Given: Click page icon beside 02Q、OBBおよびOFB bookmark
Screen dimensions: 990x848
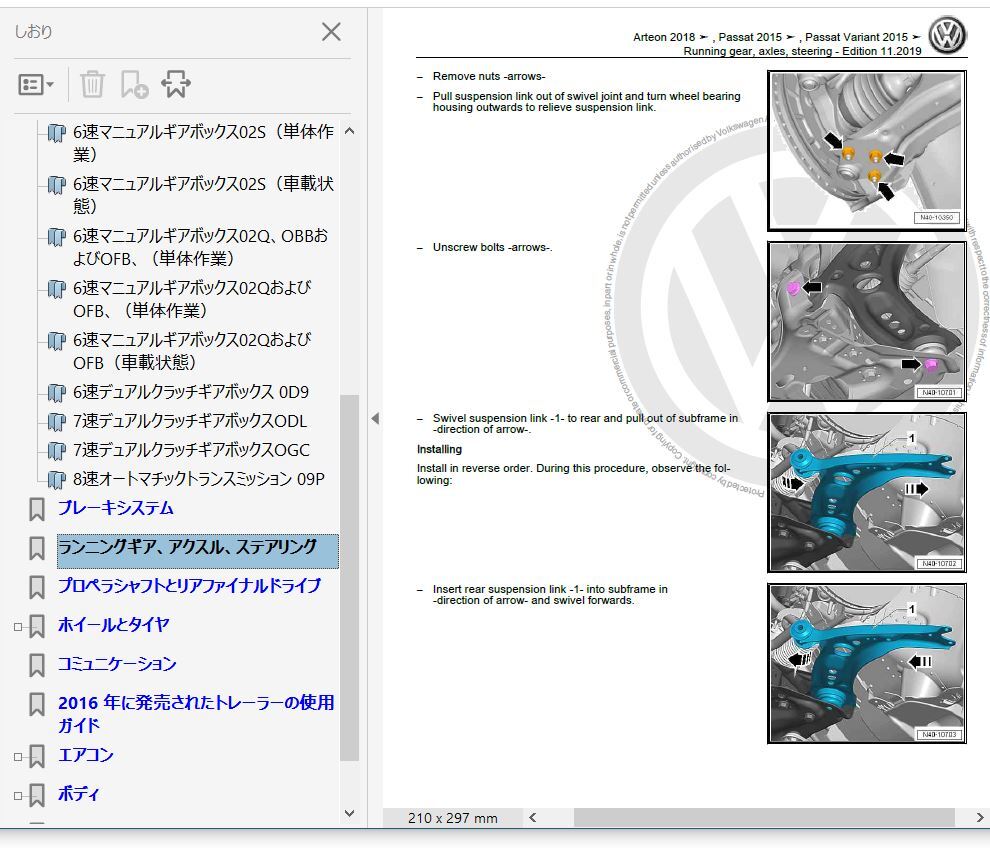Looking at the screenshot, I should (x=57, y=237).
